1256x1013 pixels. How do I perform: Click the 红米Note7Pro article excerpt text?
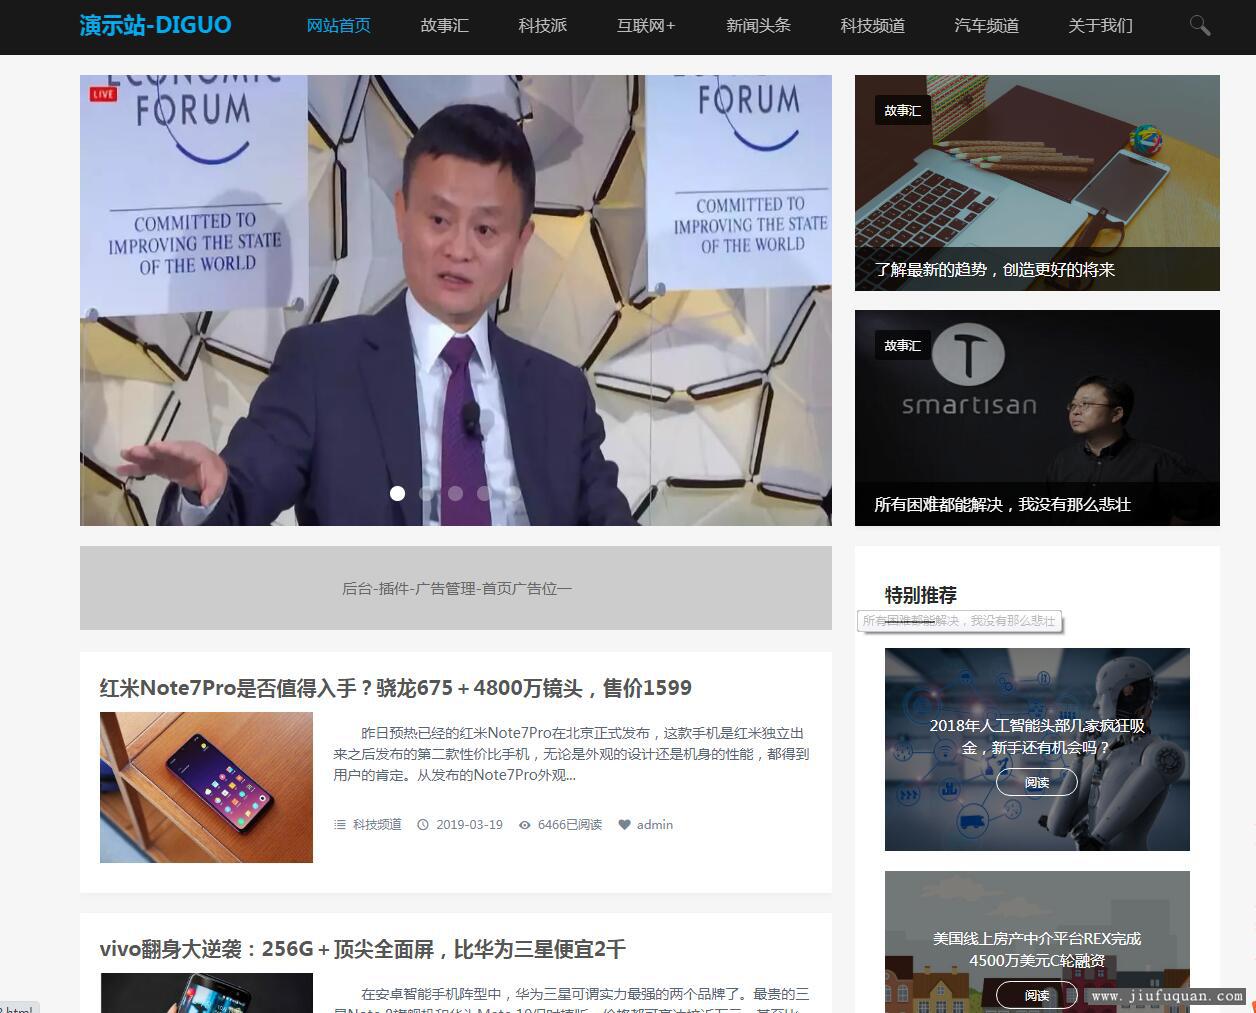[572, 754]
